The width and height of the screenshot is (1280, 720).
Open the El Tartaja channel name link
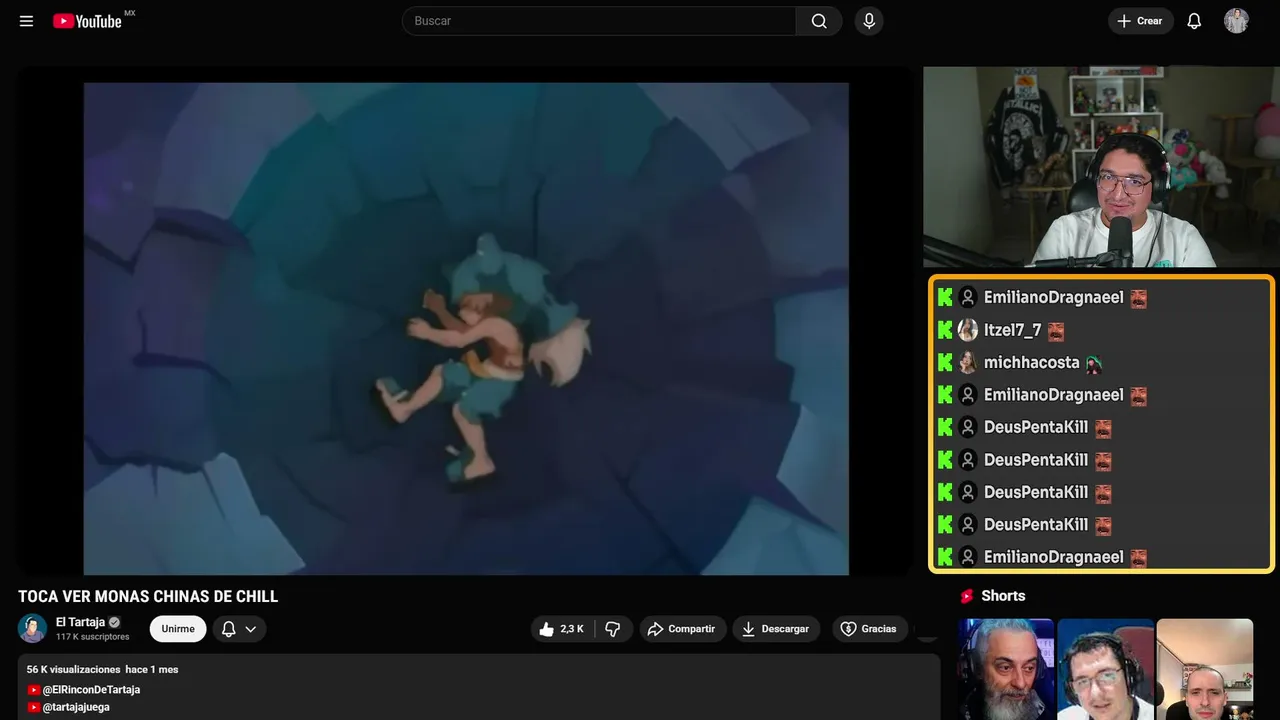pyautogui.click(x=81, y=622)
